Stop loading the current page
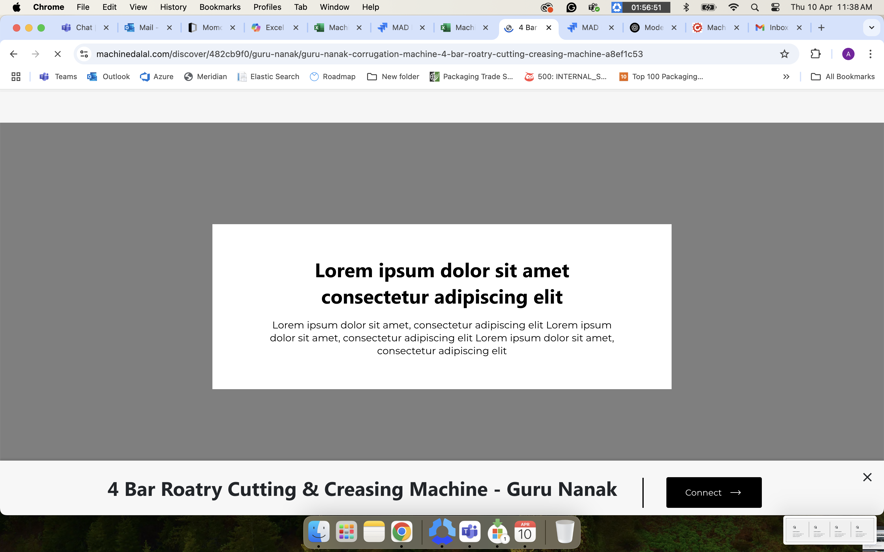Image resolution: width=884 pixels, height=552 pixels. pyautogui.click(x=57, y=54)
